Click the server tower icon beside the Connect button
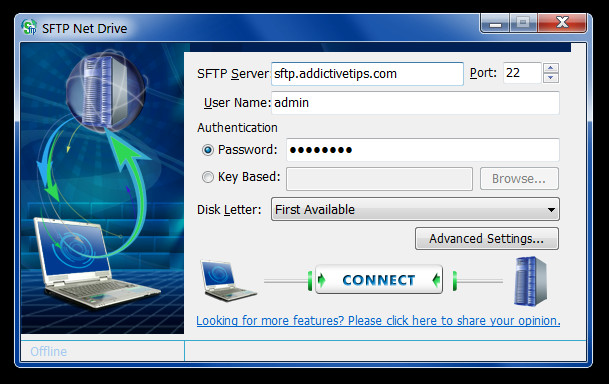609x384 pixels. pyautogui.click(x=530, y=281)
